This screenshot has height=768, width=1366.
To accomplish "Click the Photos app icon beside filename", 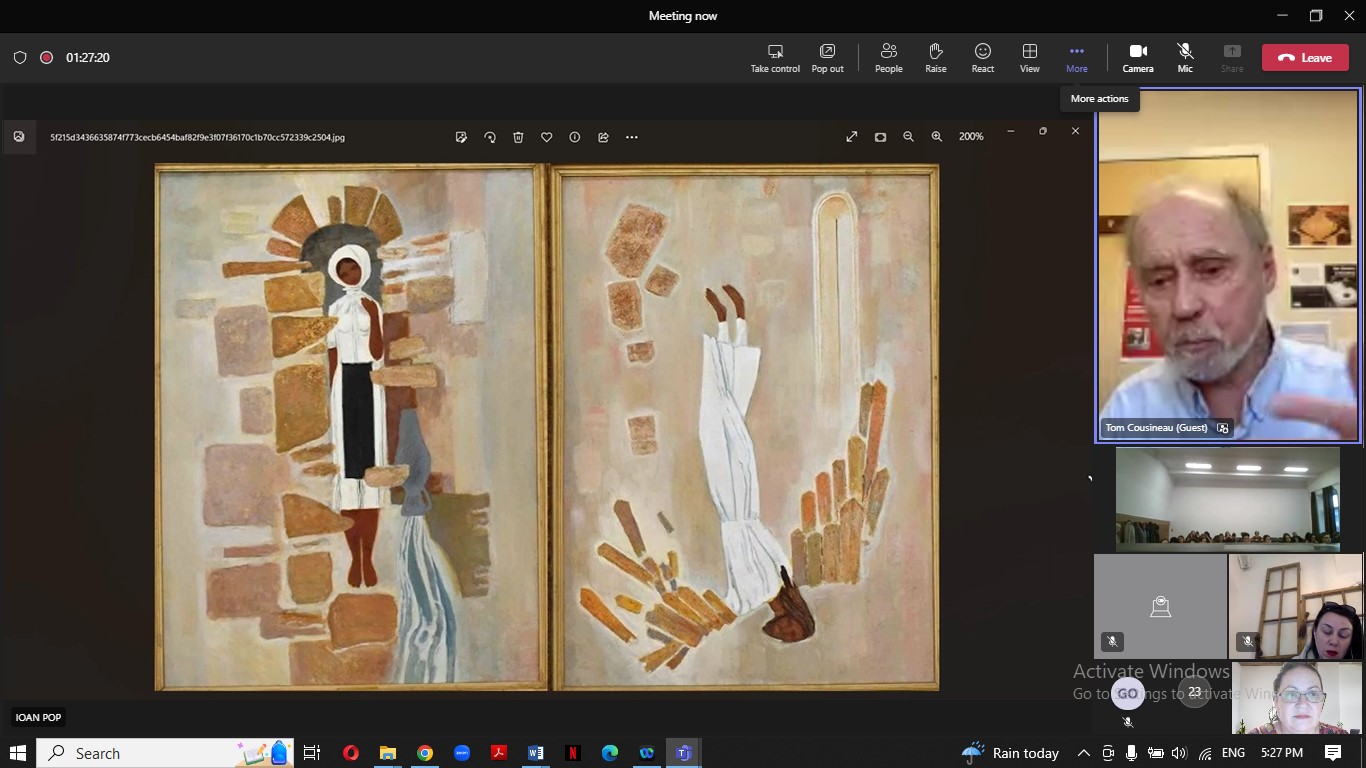I will (x=19, y=137).
